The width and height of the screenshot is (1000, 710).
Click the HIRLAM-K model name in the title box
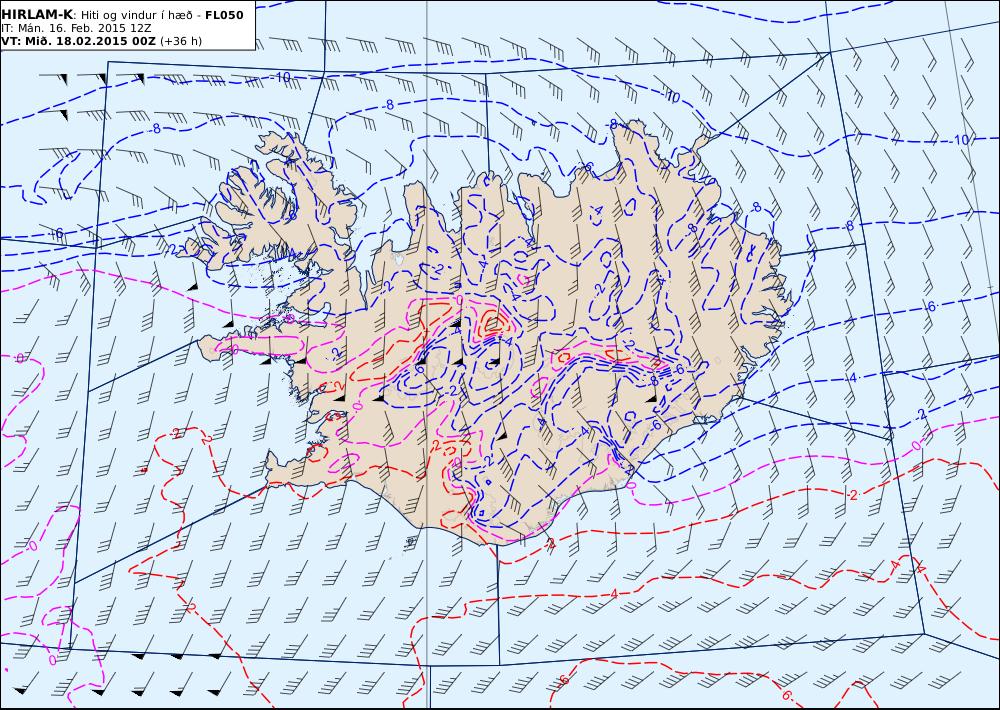[x=37, y=15]
